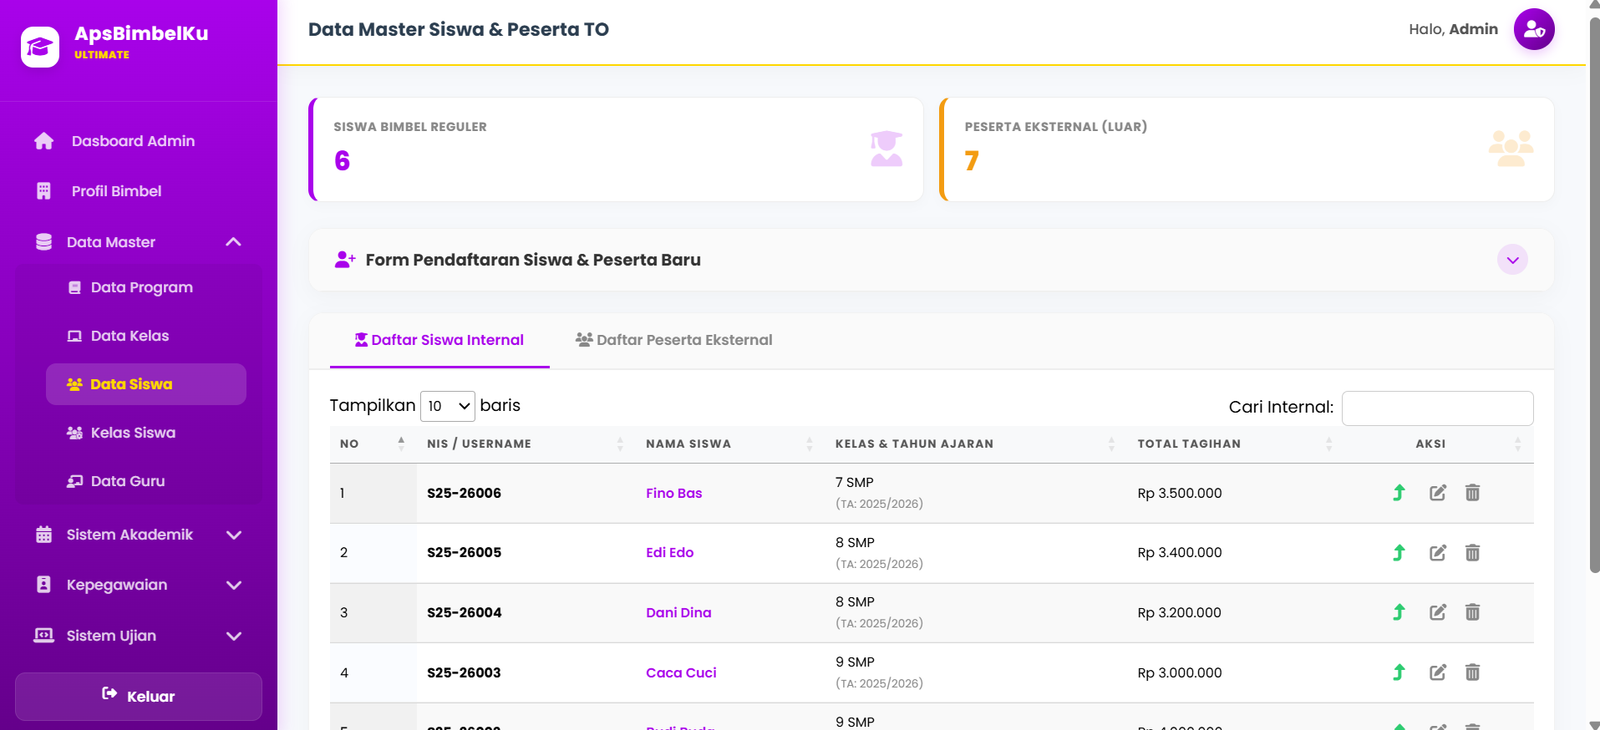The height and width of the screenshot is (730, 1600).
Task: Open the Tampilkan rows-per-page dropdown
Action: 447,406
